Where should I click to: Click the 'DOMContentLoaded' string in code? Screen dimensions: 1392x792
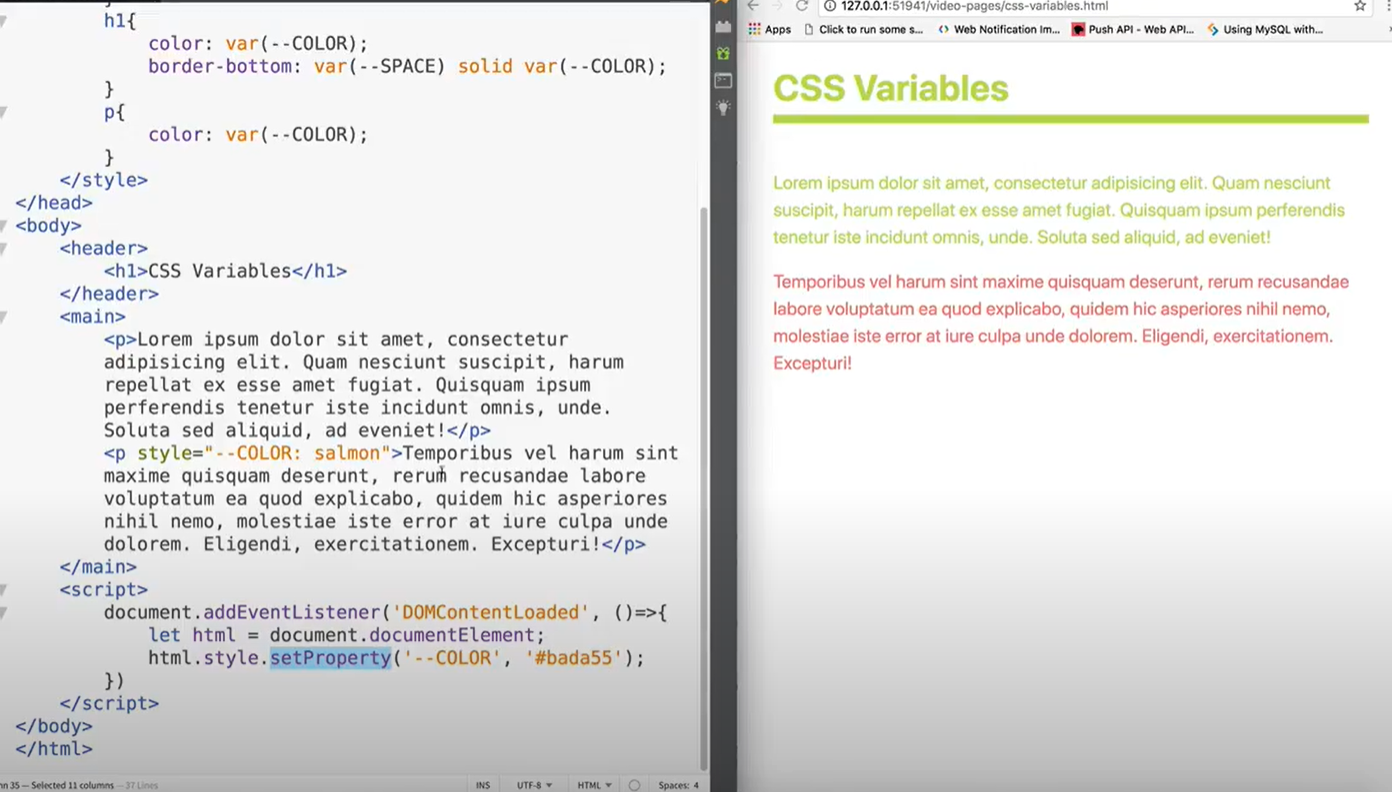[x=491, y=613]
